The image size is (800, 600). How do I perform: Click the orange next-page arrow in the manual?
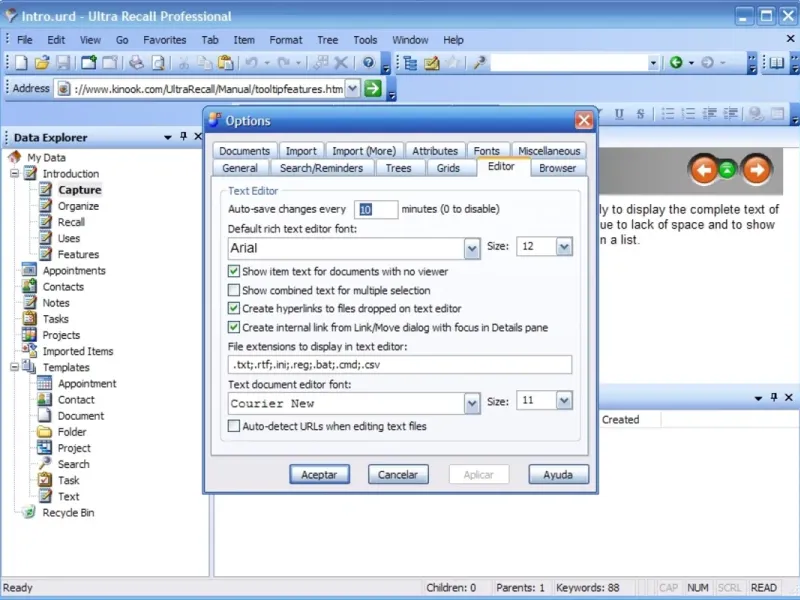coord(756,170)
